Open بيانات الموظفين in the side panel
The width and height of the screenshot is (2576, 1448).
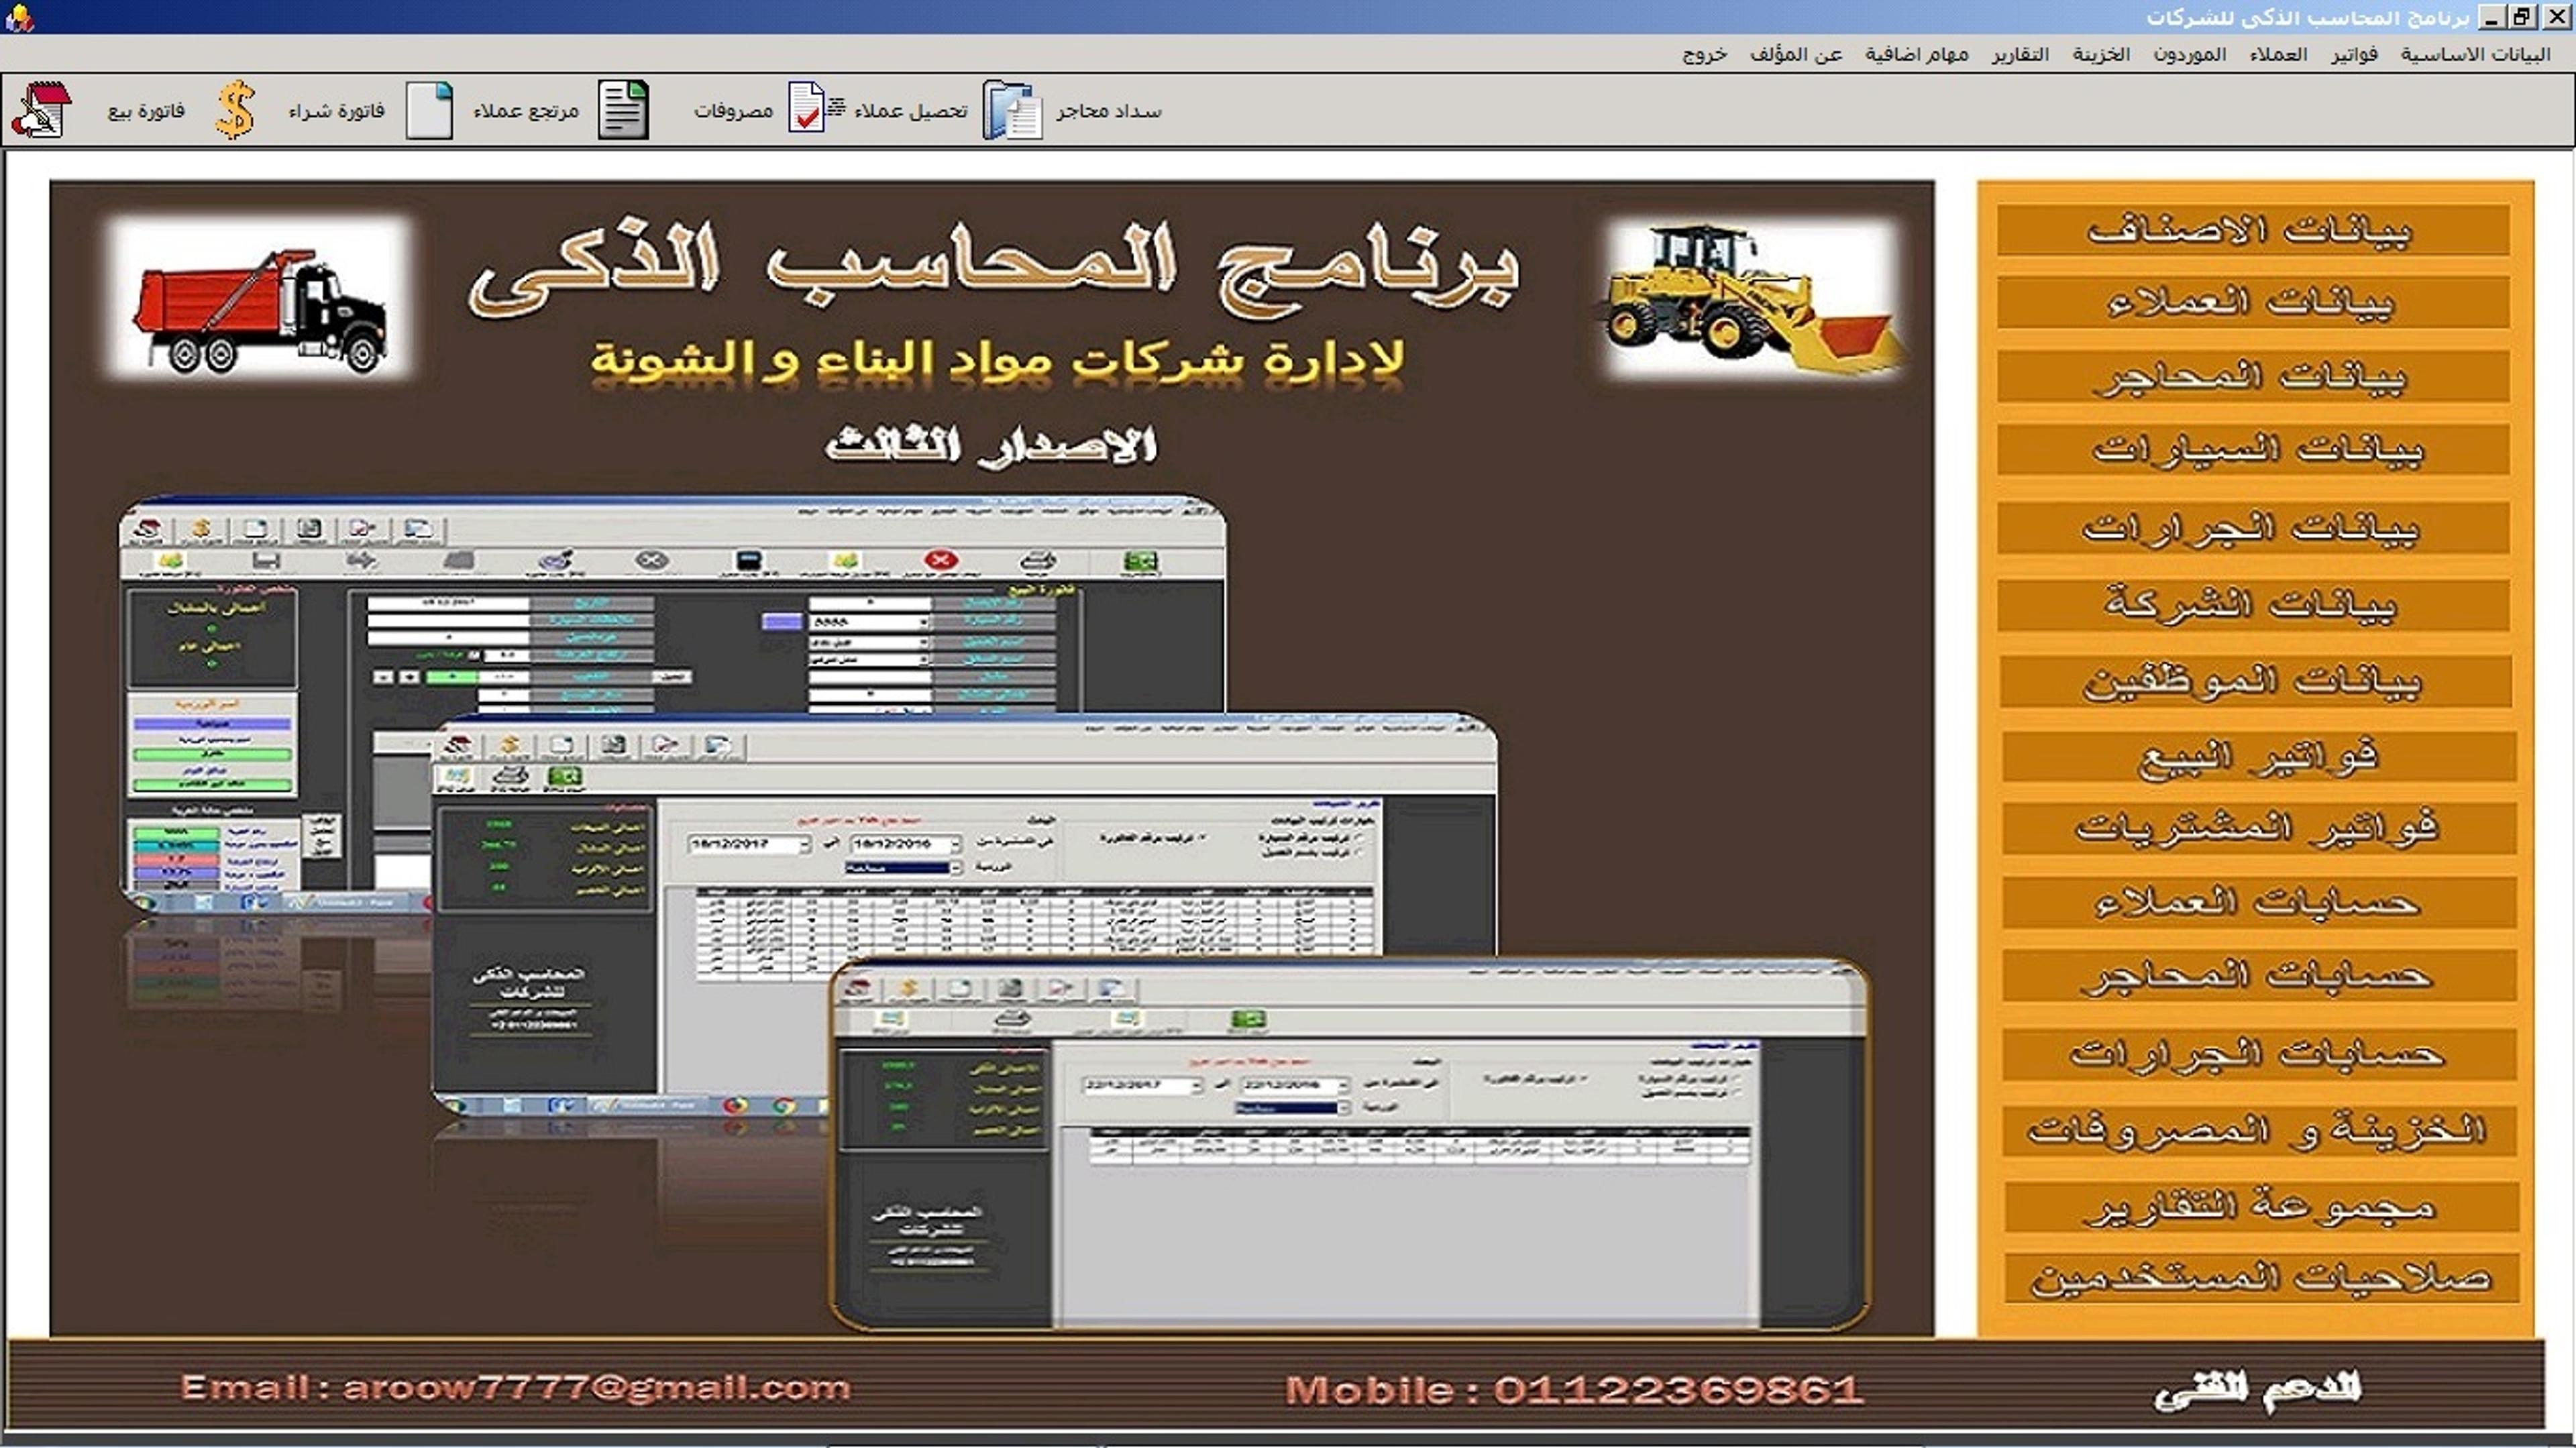2256,681
